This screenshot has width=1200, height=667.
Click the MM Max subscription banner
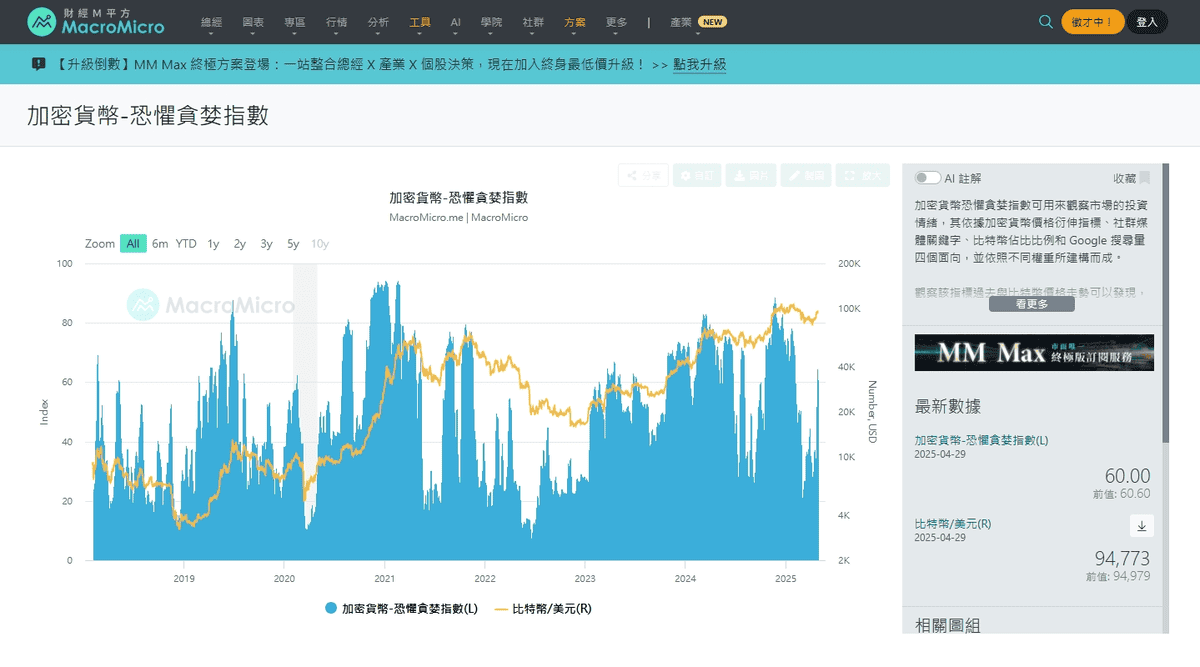(1034, 352)
